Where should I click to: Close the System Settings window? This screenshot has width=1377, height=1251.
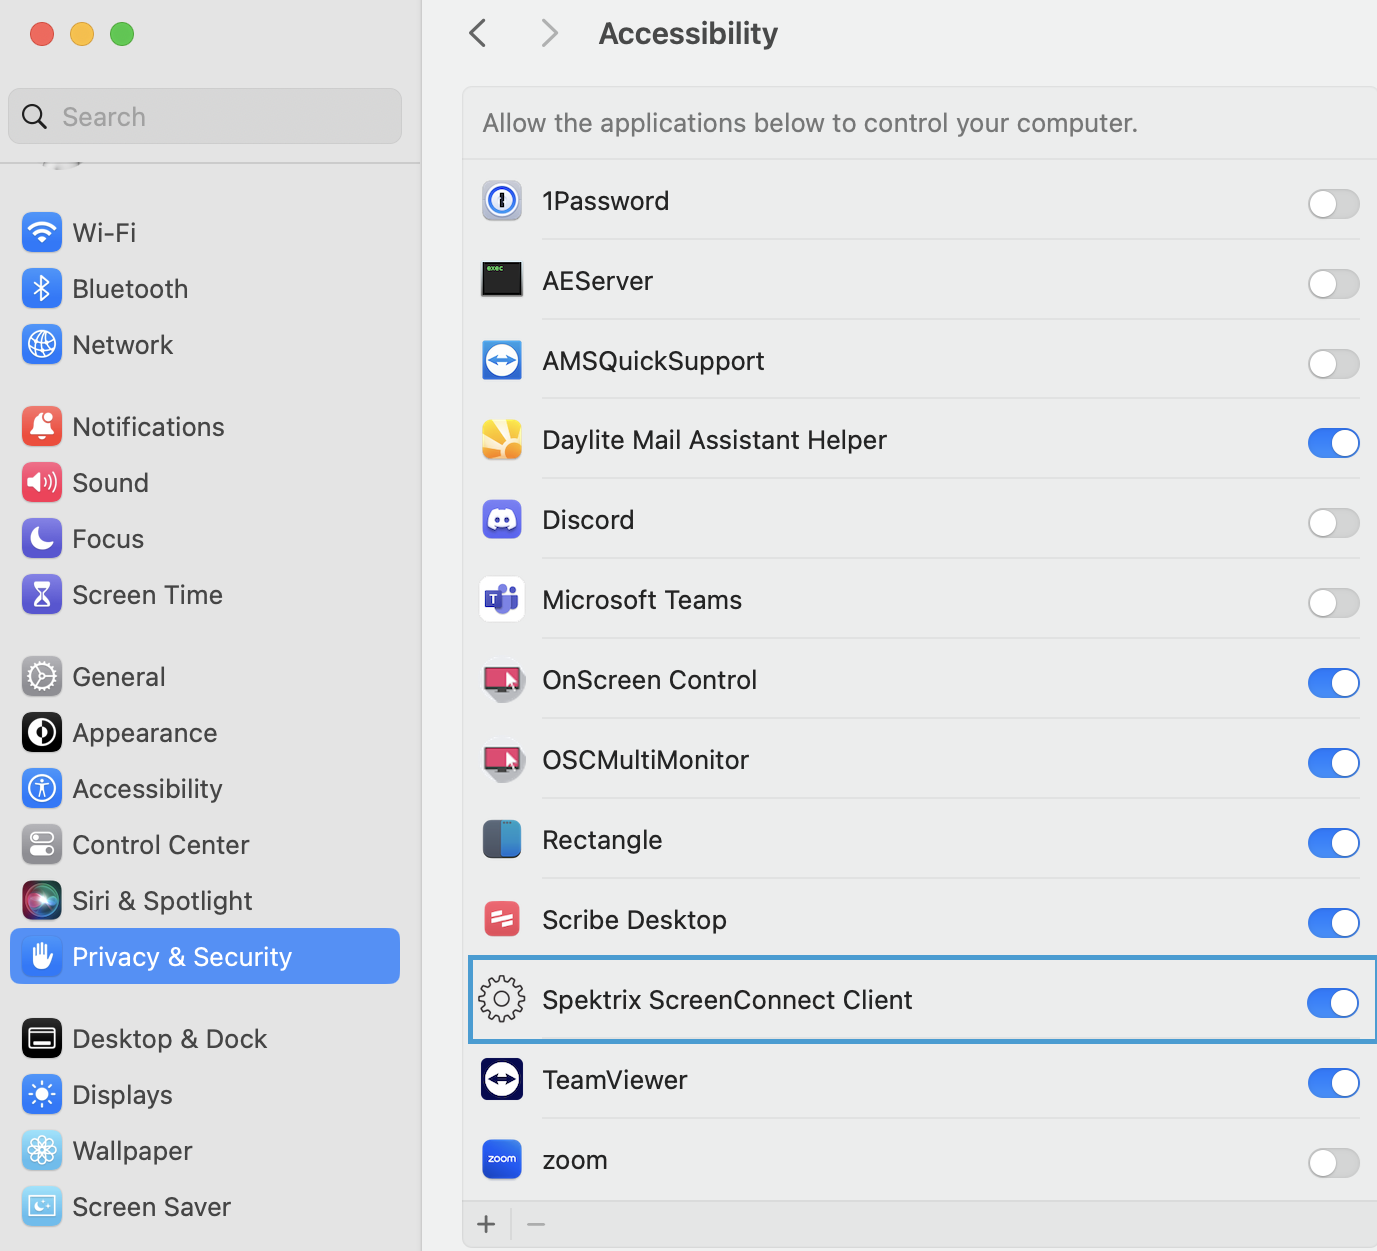pyautogui.click(x=42, y=34)
